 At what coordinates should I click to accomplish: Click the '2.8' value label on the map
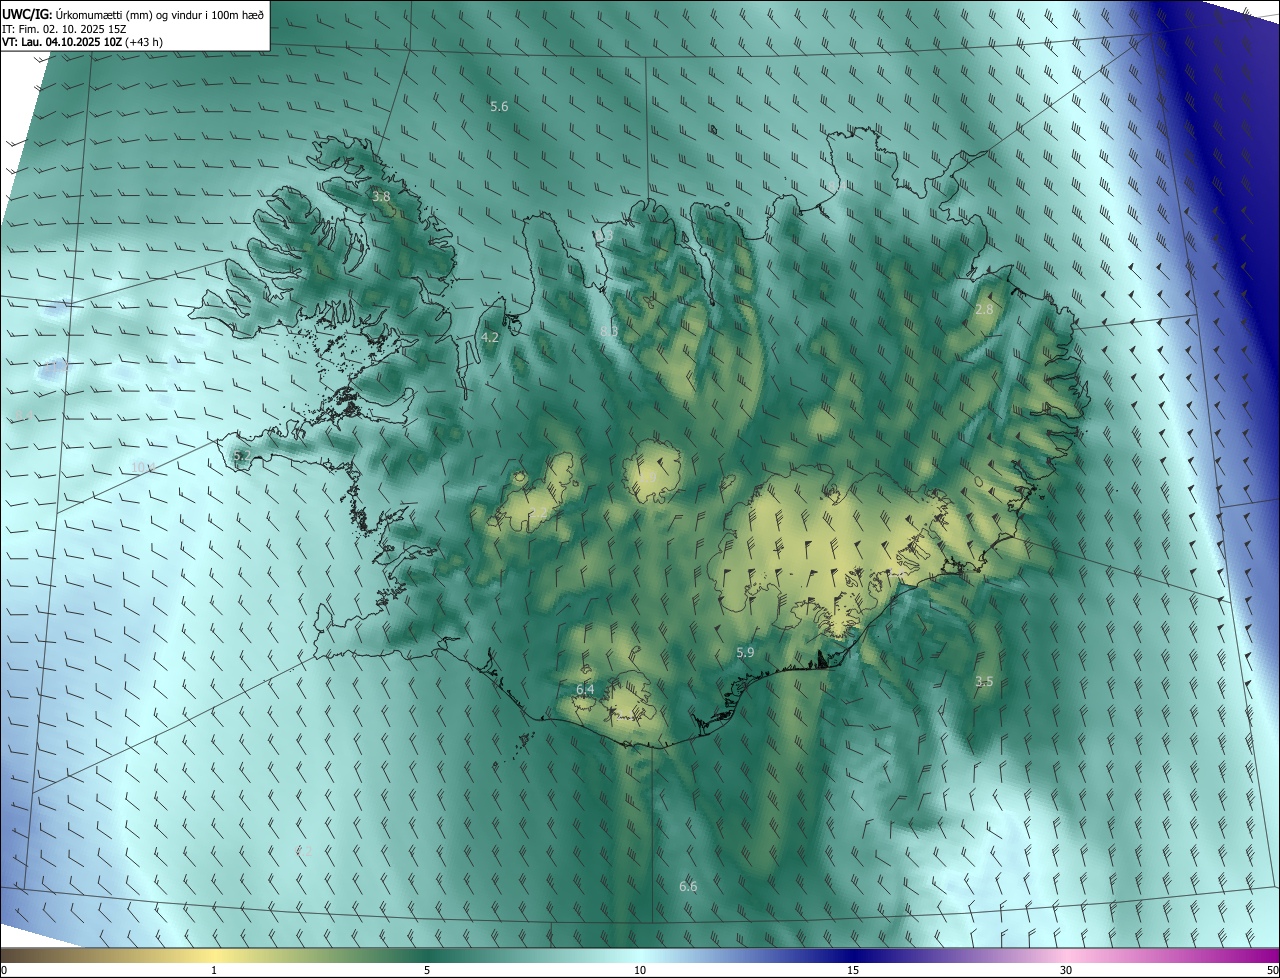click(x=984, y=310)
